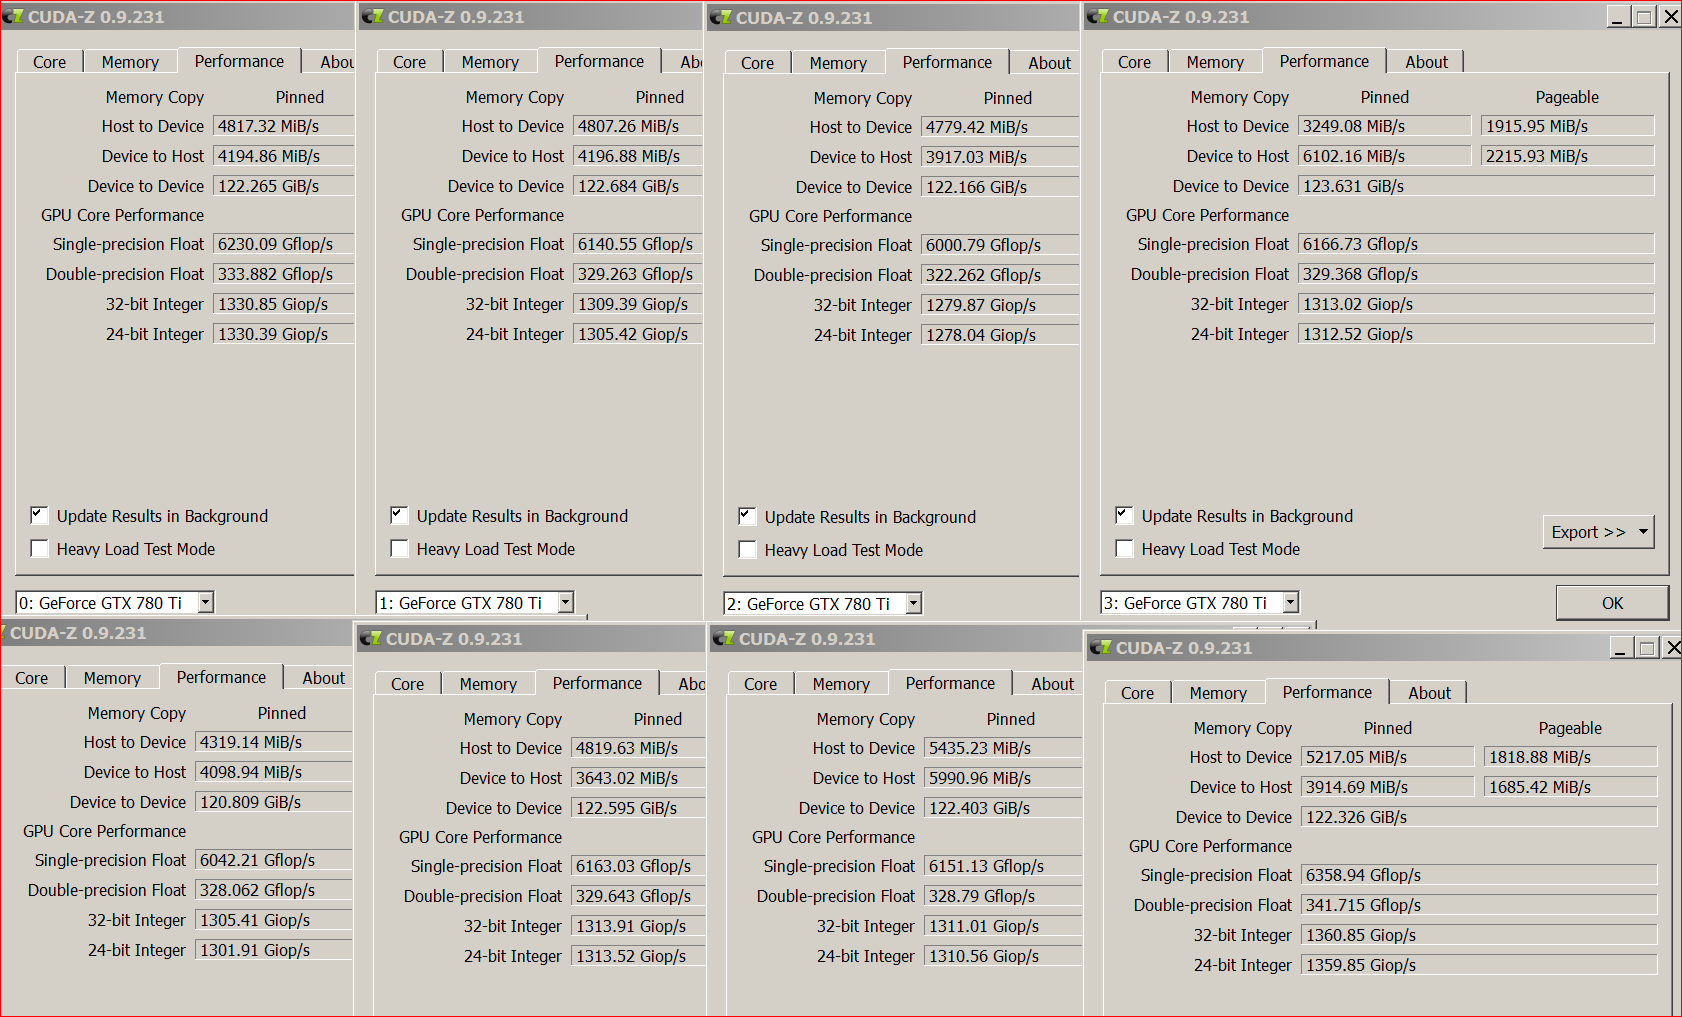Viewport: 1682px width, 1017px height.
Task: Click the Pageable Host to Device value 1915.95 MiB/s
Action: click(1567, 126)
